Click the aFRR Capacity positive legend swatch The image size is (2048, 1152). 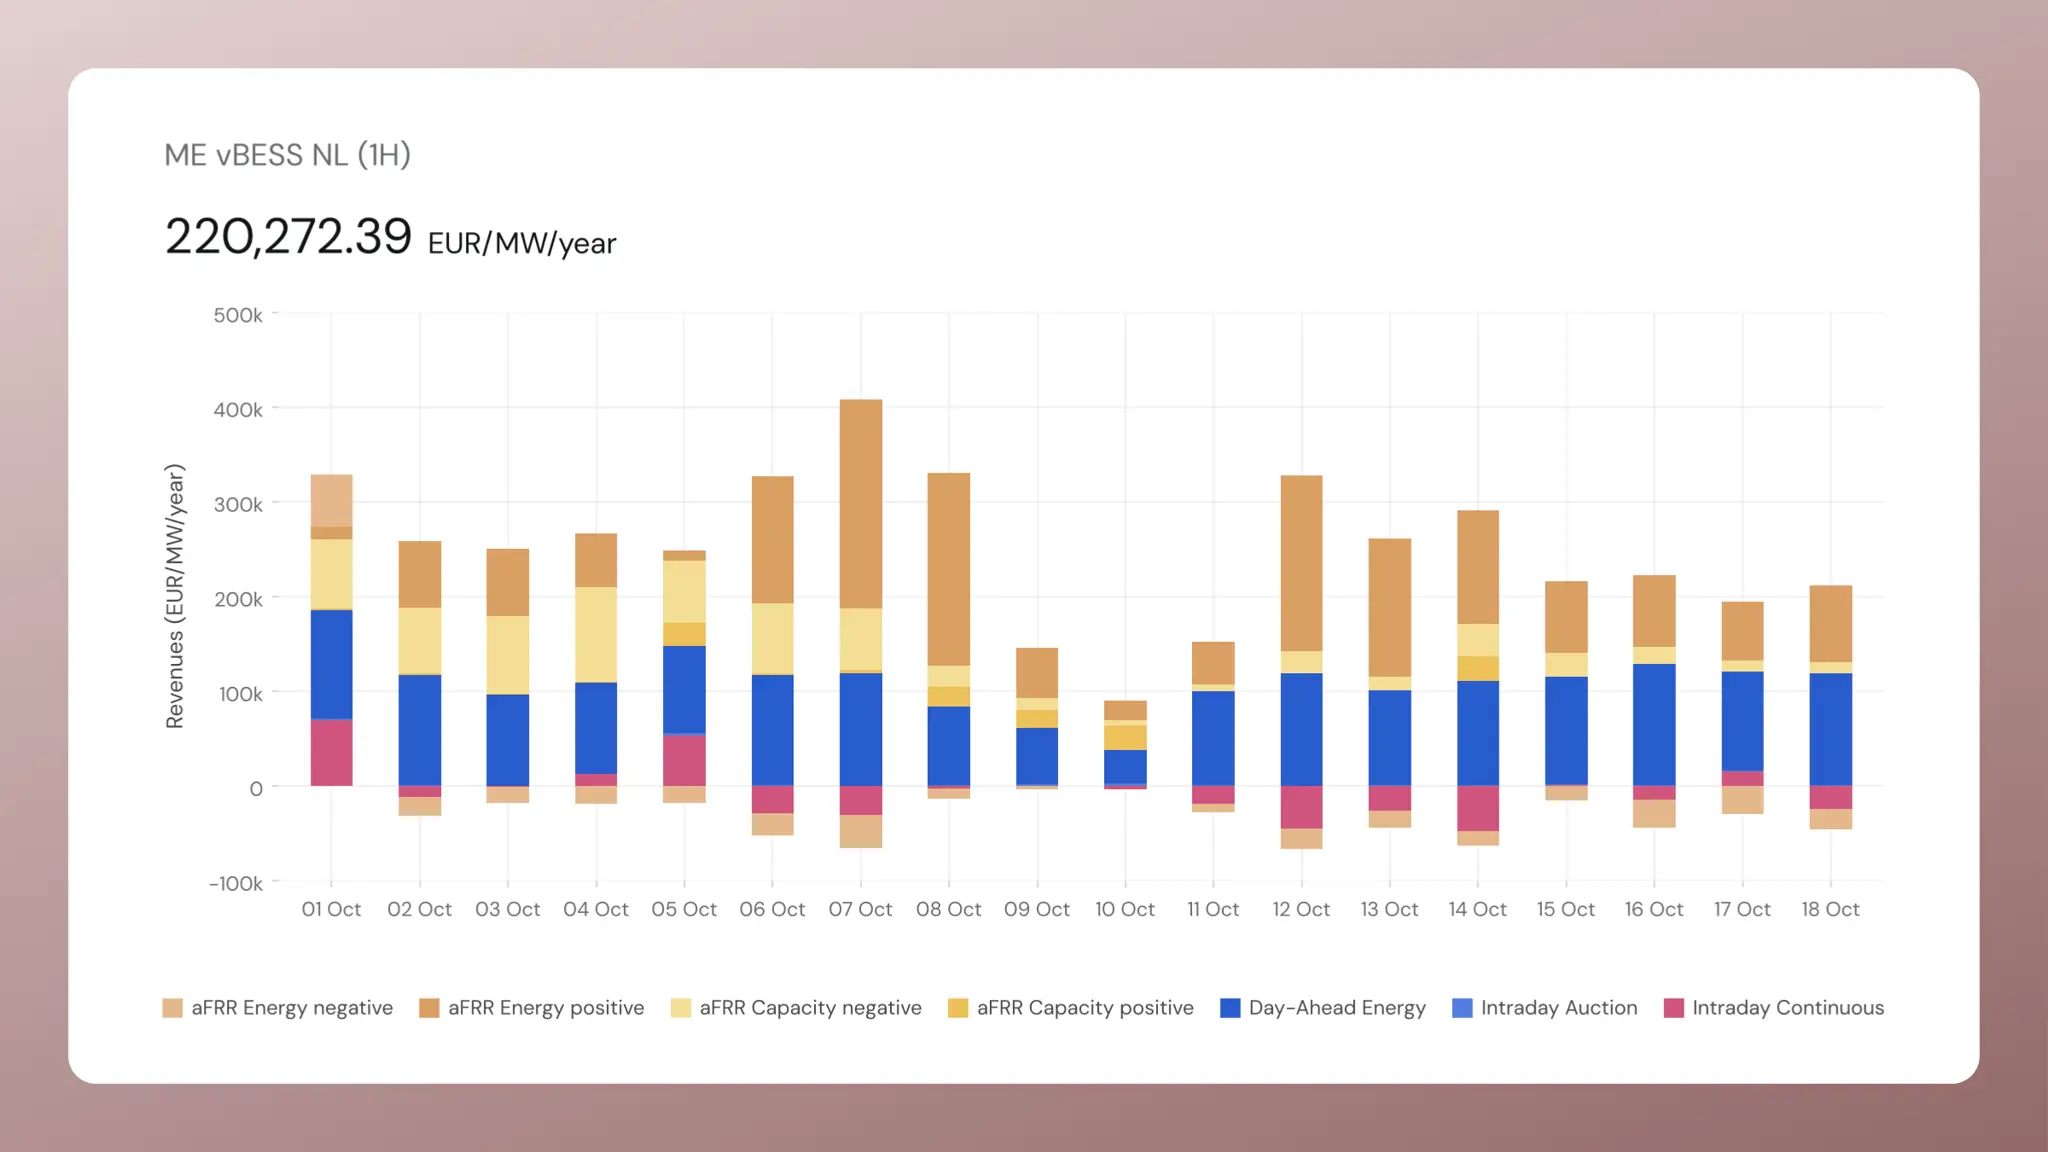(958, 1008)
